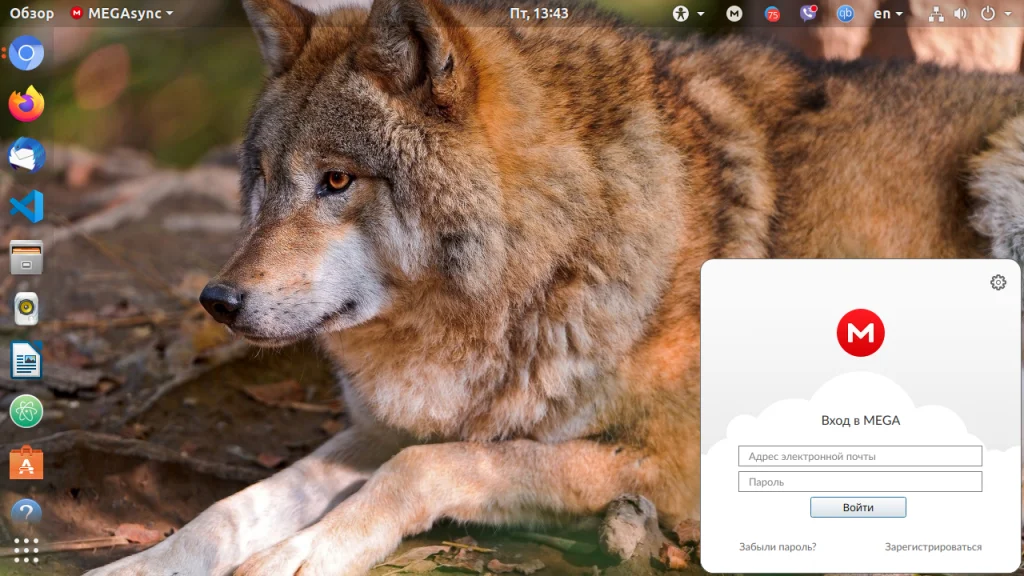The width and height of the screenshot is (1024, 576).
Task: Open the 'en' keyboard layout dropdown
Action: click(887, 14)
